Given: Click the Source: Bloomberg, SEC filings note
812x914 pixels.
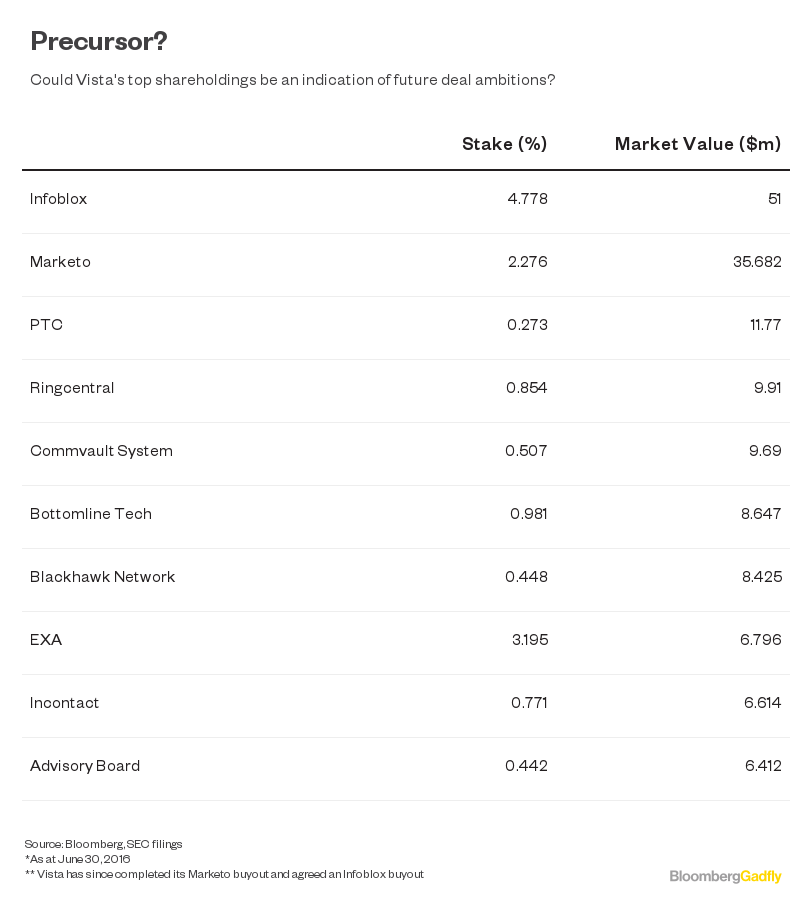Looking at the screenshot, I should click(103, 844).
